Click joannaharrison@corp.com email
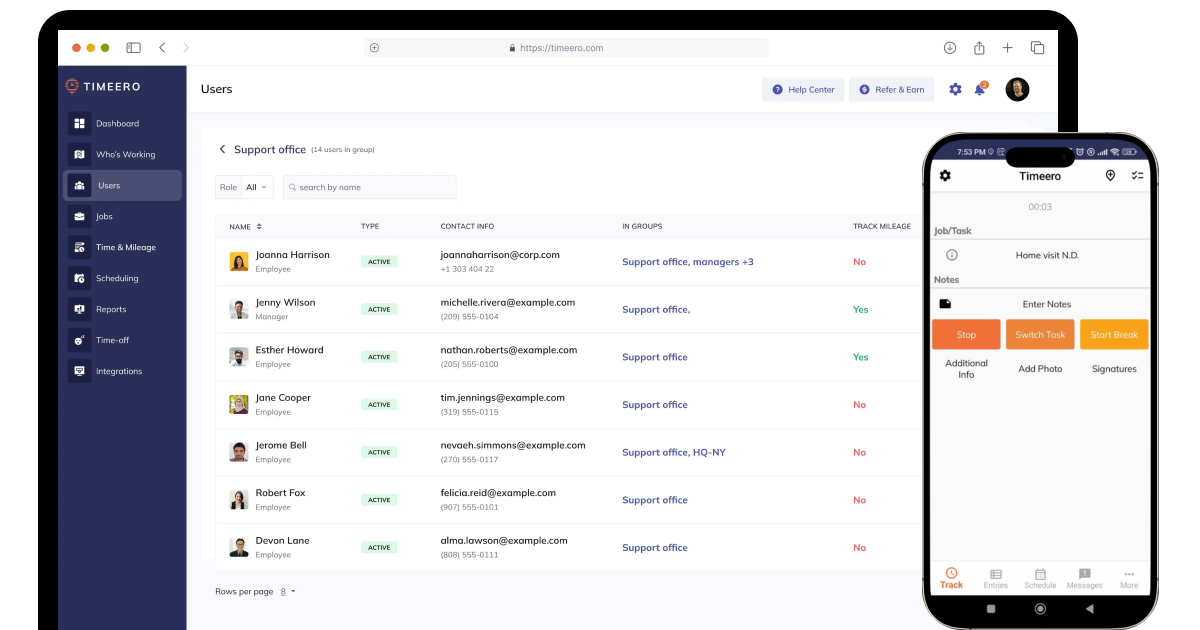The width and height of the screenshot is (1200, 630). coord(500,255)
